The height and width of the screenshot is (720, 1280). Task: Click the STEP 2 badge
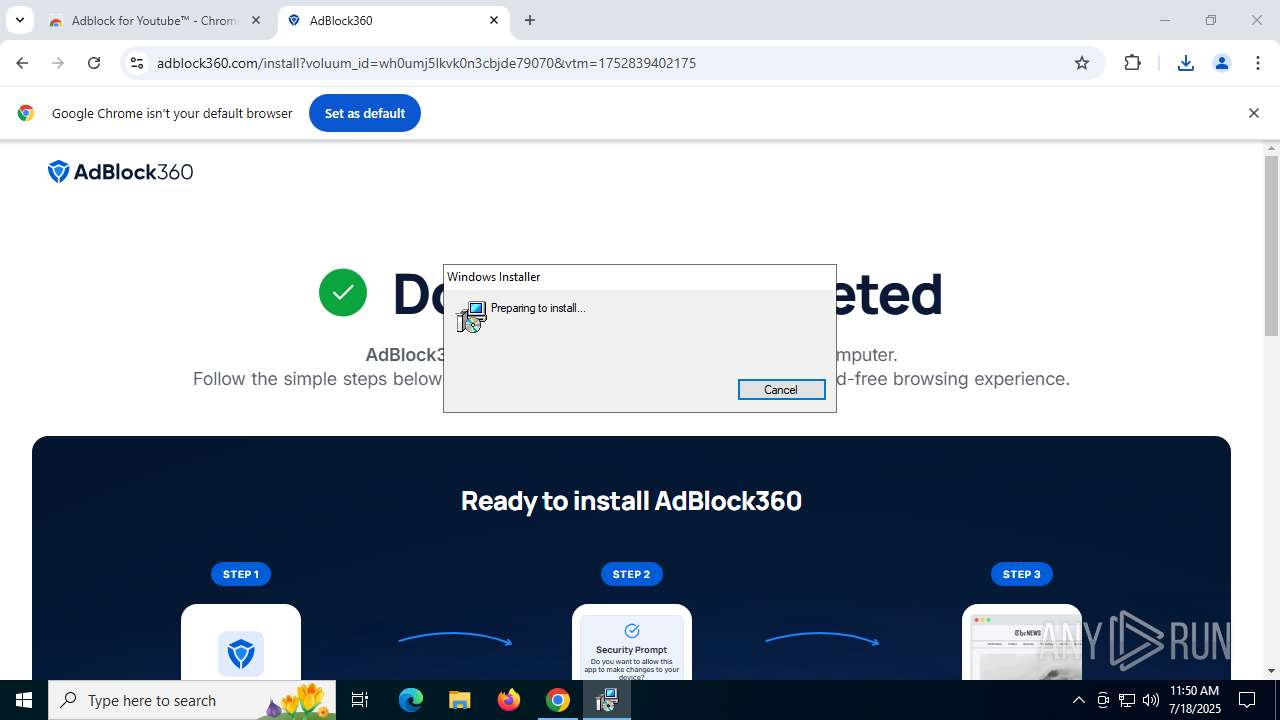tap(631, 574)
